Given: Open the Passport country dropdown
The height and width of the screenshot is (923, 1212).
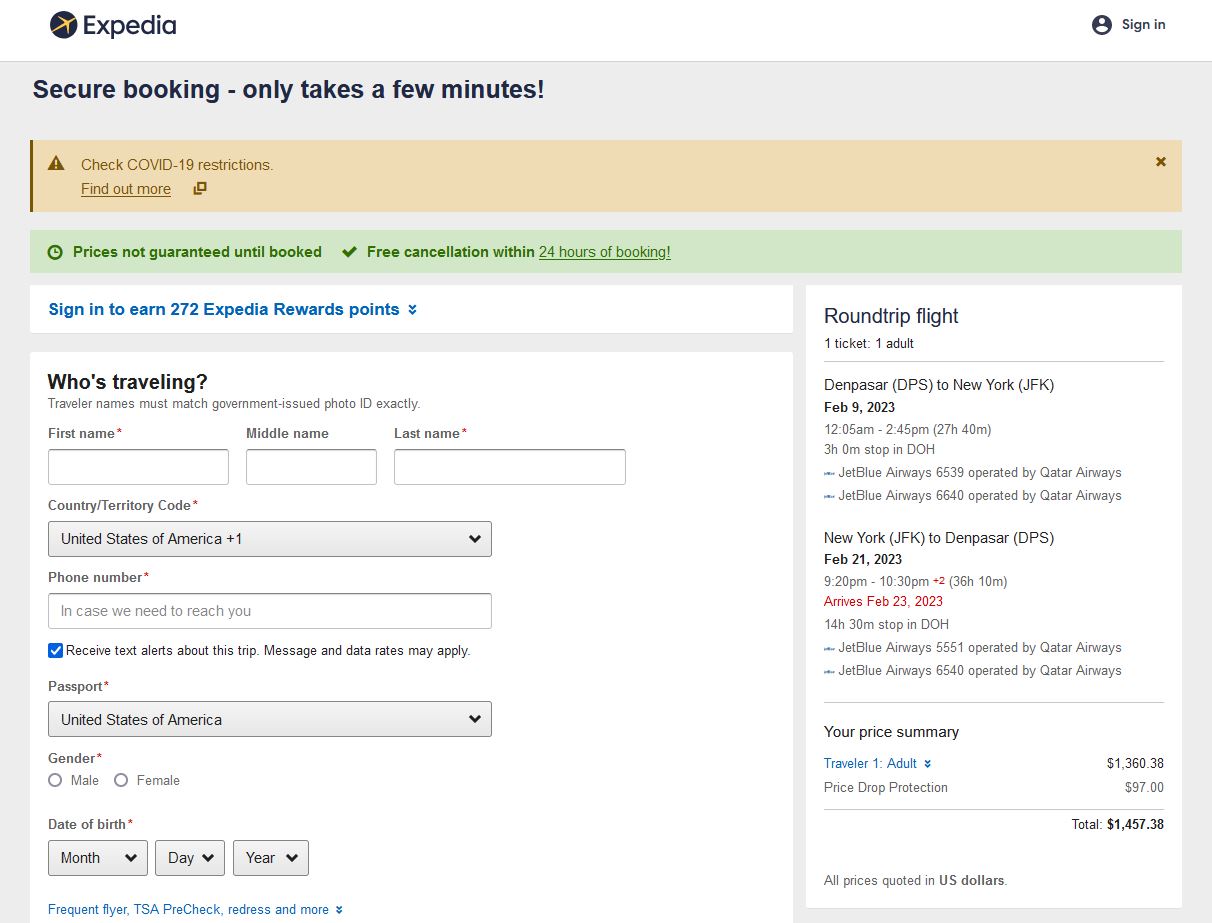Looking at the screenshot, I should point(270,720).
